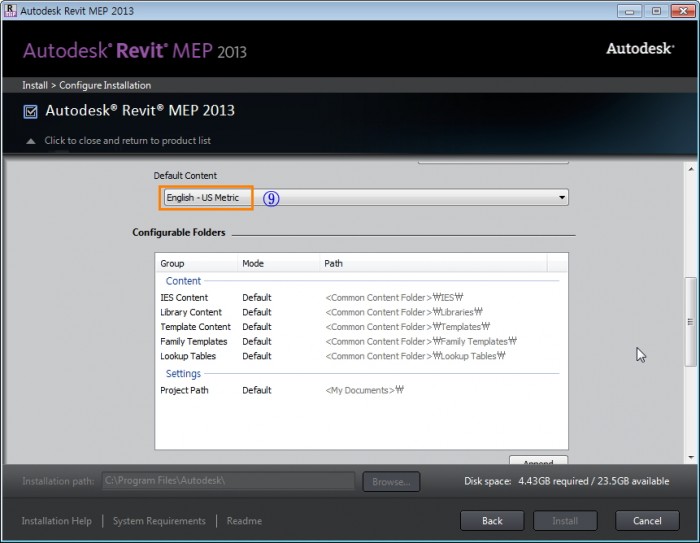The width and height of the screenshot is (700, 543).
Task: Open the Readme link
Action: (x=244, y=521)
